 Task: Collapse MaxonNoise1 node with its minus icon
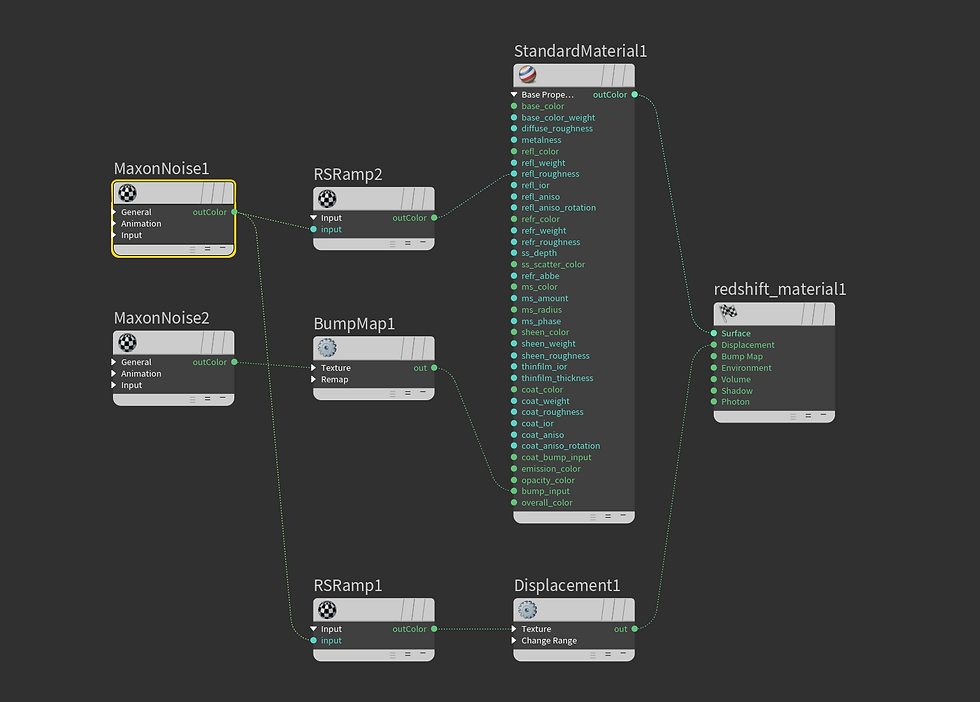tap(222, 249)
